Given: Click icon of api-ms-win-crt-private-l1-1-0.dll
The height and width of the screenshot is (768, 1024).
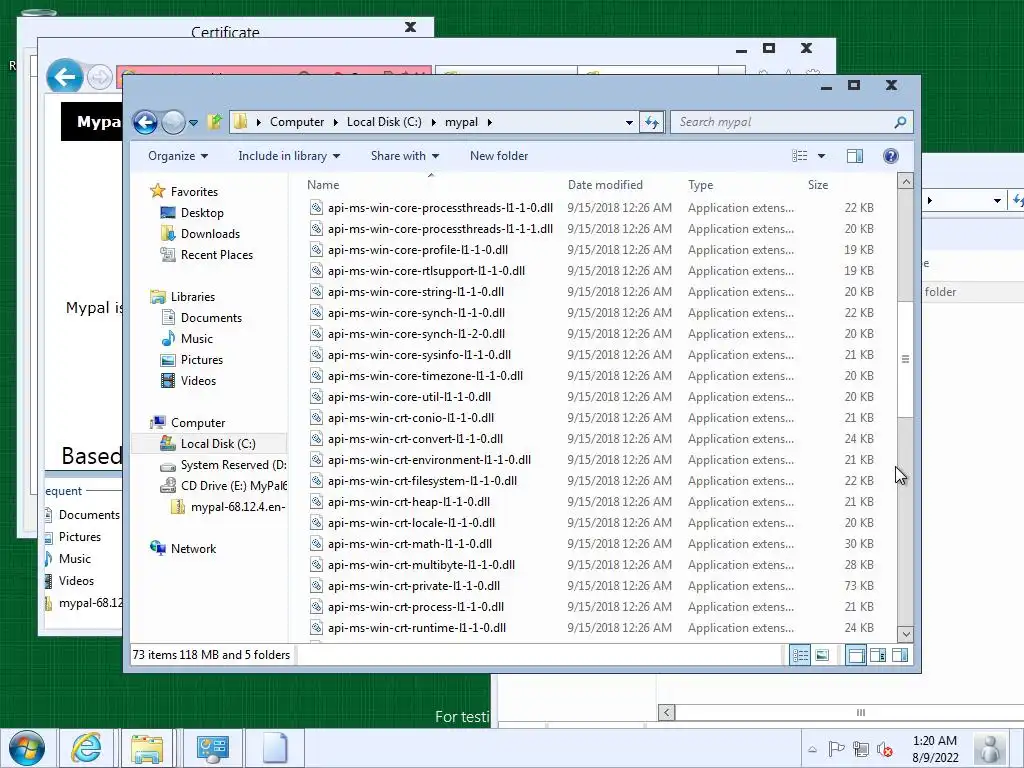Looking at the screenshot, I should (316, 586).
